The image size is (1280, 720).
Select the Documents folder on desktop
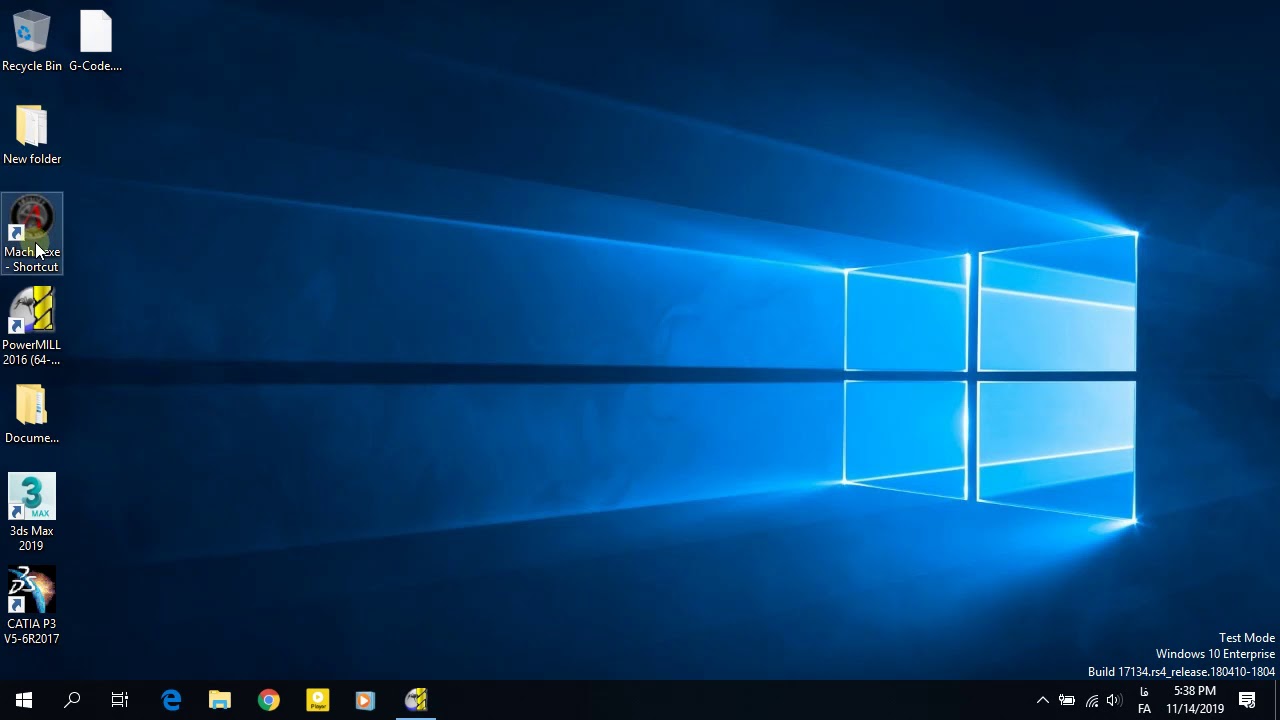pyautogui.click(x=32, y=414)
